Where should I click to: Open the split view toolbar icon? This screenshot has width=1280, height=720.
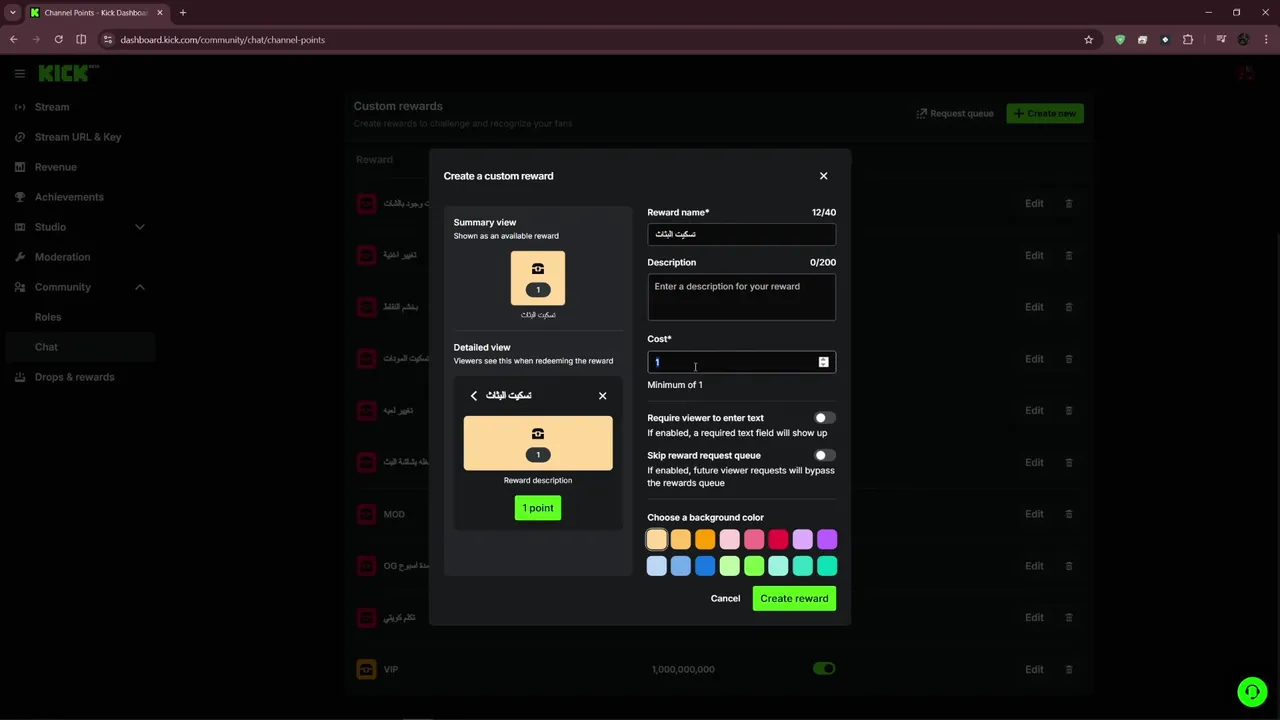pyautogui.click(x=81, y=40)
